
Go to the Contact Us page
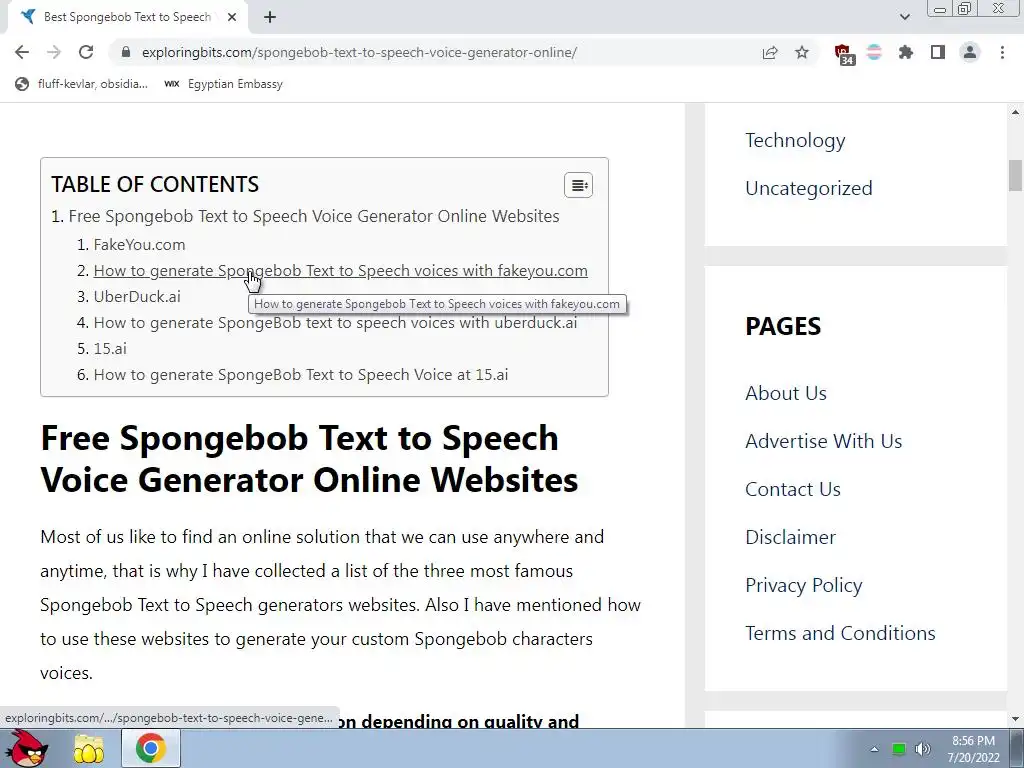(793, 489)
